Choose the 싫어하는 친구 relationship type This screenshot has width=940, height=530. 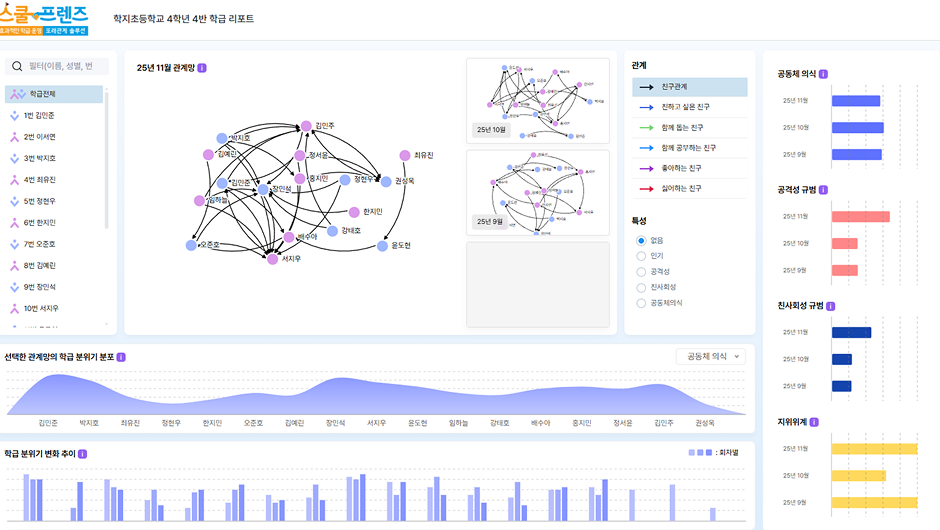pyautogui.click(x=689, y=188)
